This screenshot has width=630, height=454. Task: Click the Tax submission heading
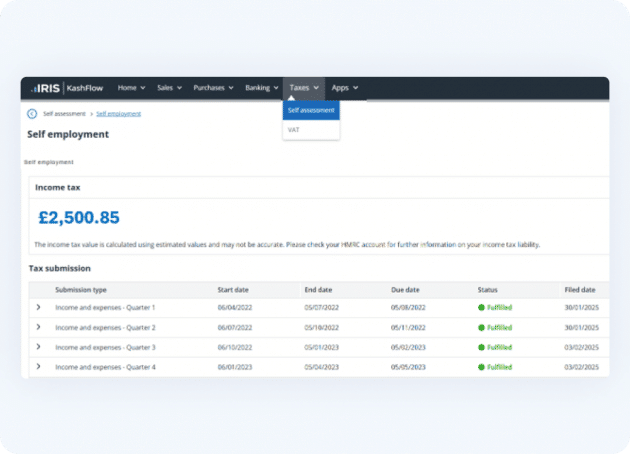tap(59, 268)
